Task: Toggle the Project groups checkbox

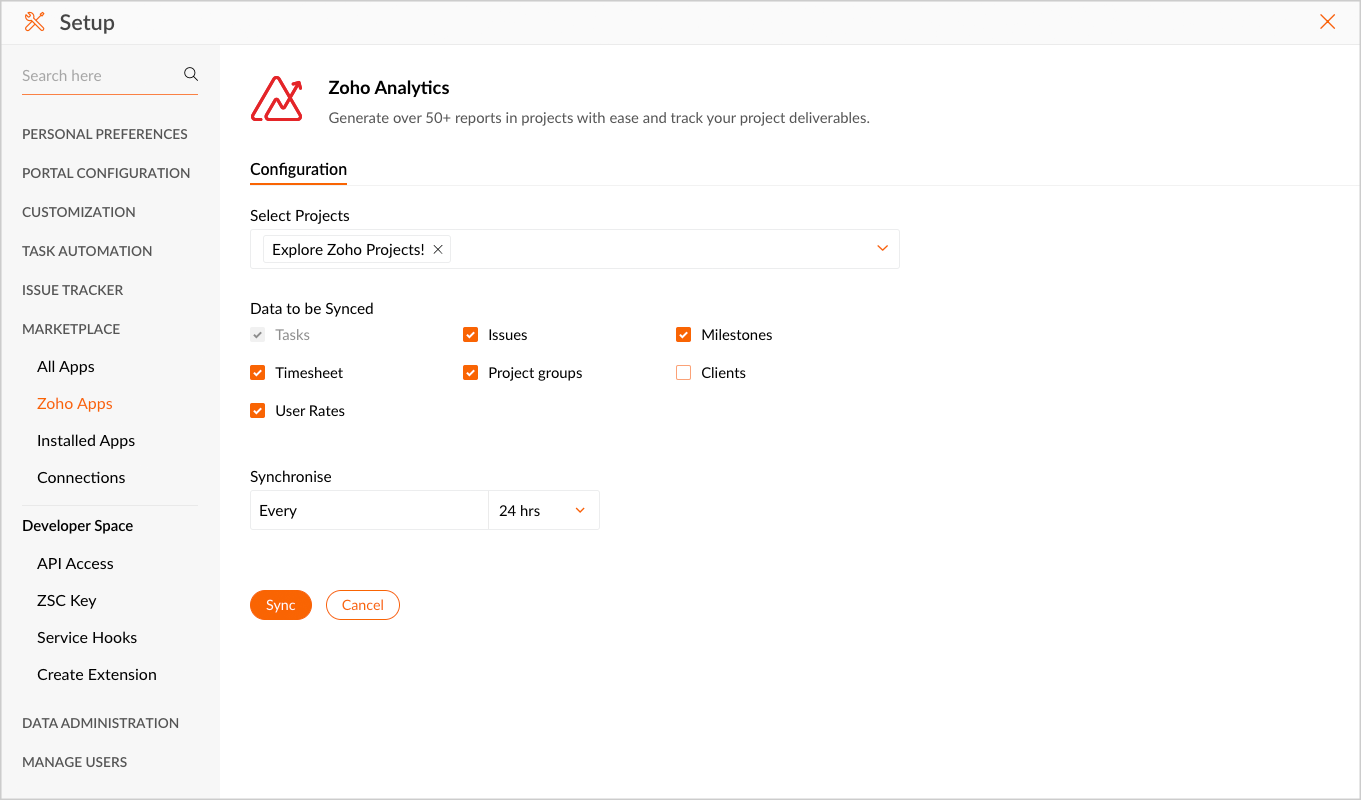Action: tap(471, 373)
